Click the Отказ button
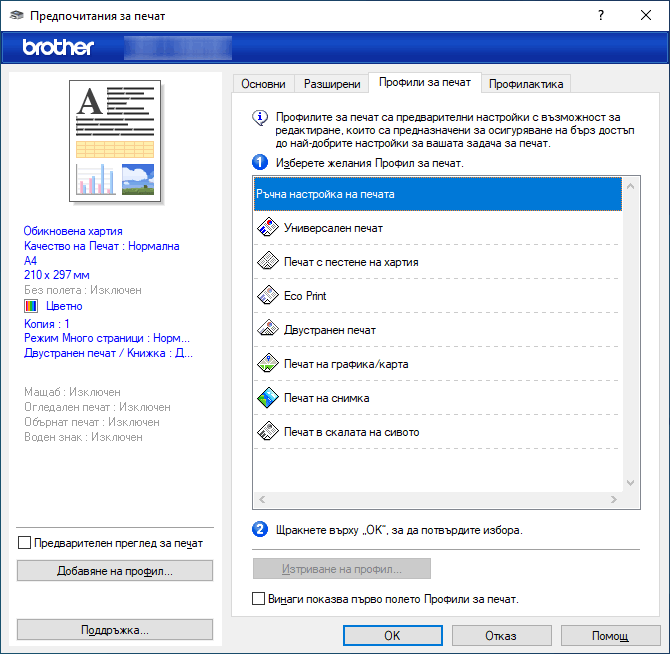Screen dimensions: 670x654 click(x=501, y=636)
